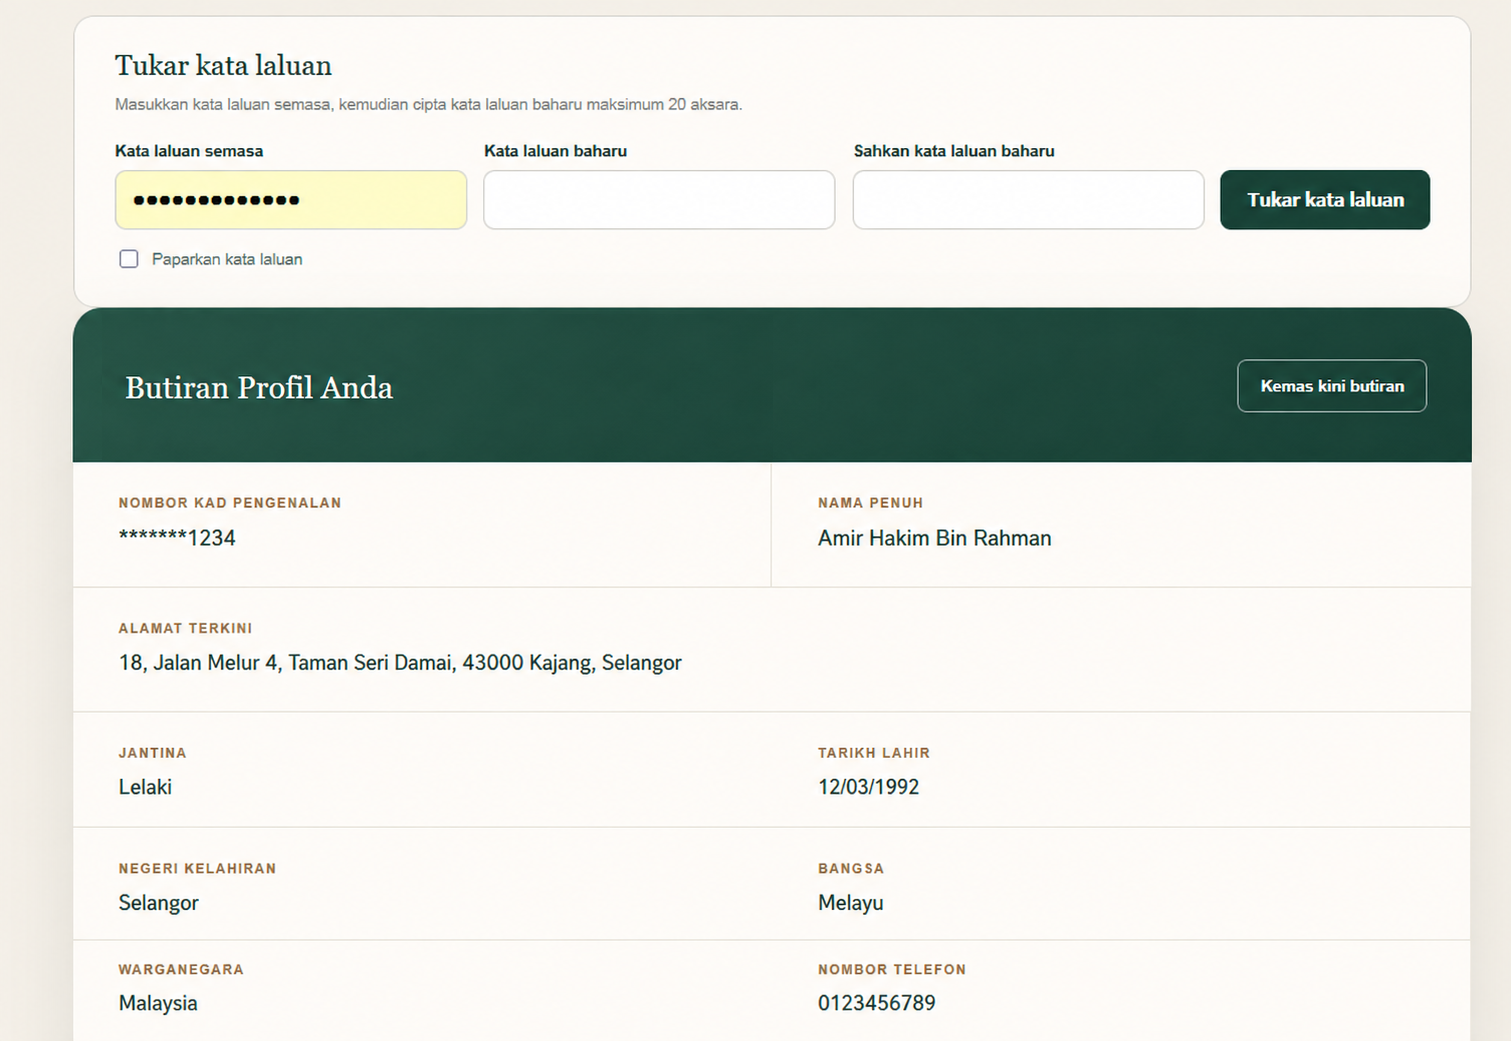The image size is (1511, 1041).
Task: Click the Warganegara value Malaysia
Action: (158, 1003)
